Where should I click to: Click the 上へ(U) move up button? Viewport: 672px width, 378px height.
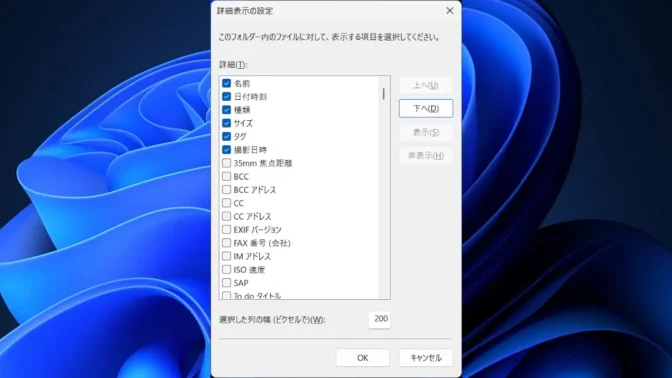(426, 85)
